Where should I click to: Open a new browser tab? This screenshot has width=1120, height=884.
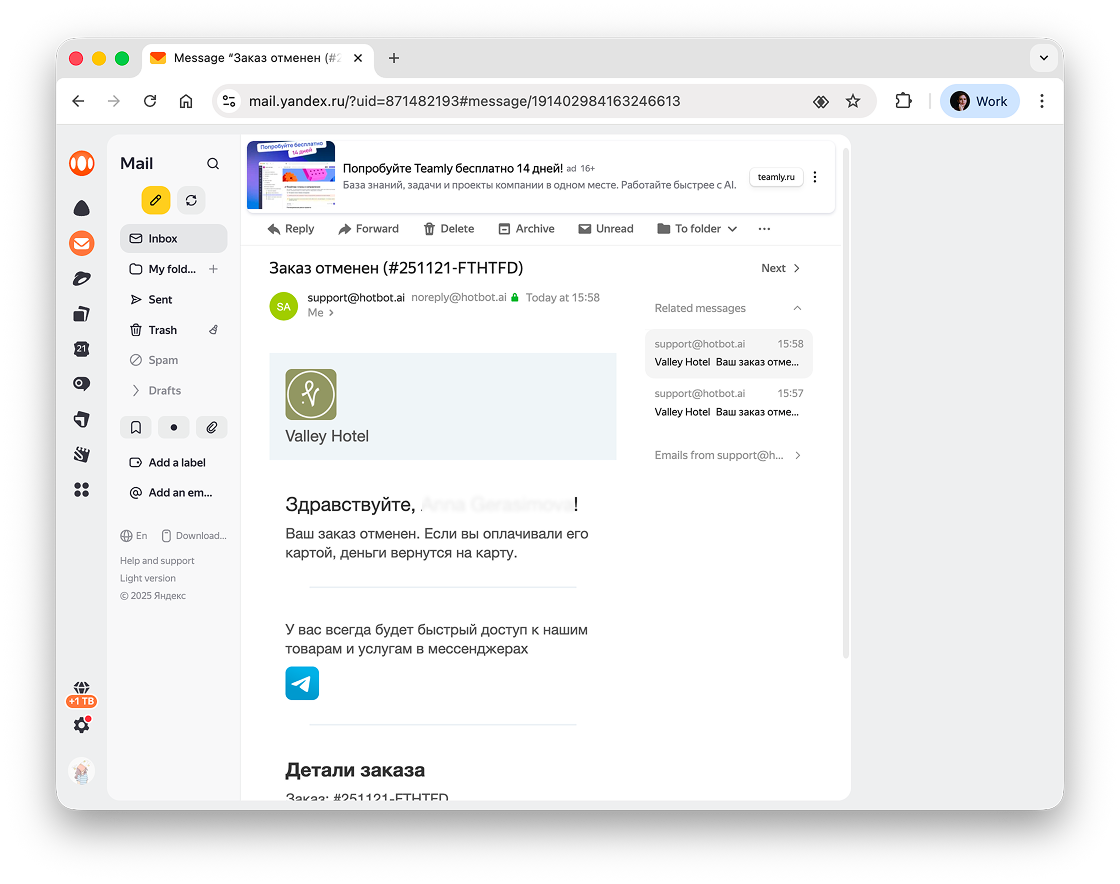(x=394, y=58)
